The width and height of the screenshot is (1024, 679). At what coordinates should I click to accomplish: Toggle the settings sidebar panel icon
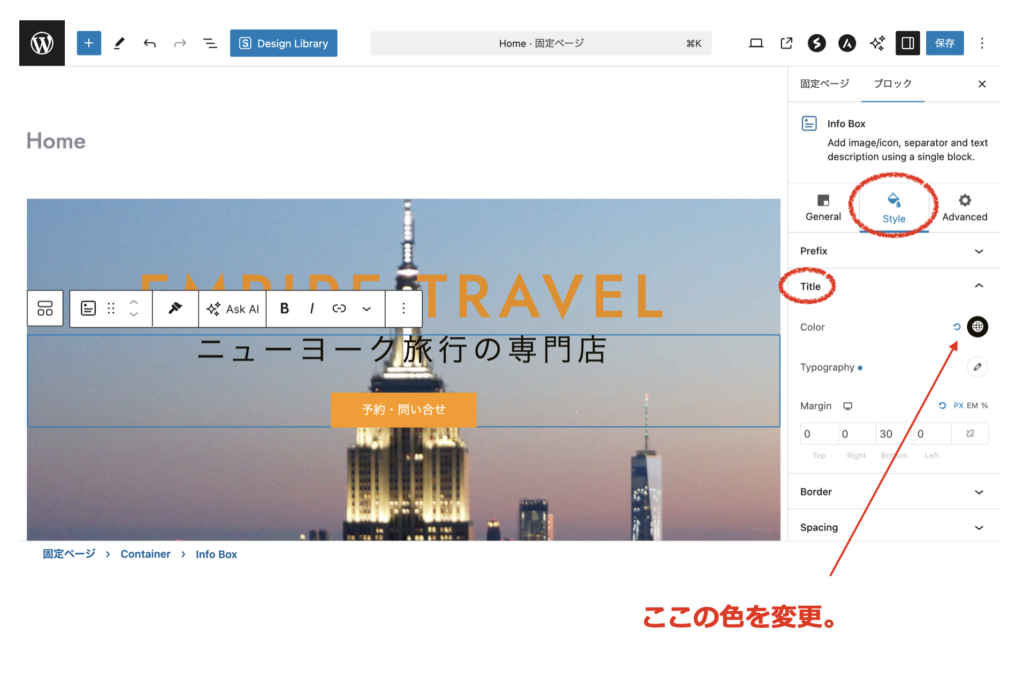pyautogui.click(x=907, y=43)
